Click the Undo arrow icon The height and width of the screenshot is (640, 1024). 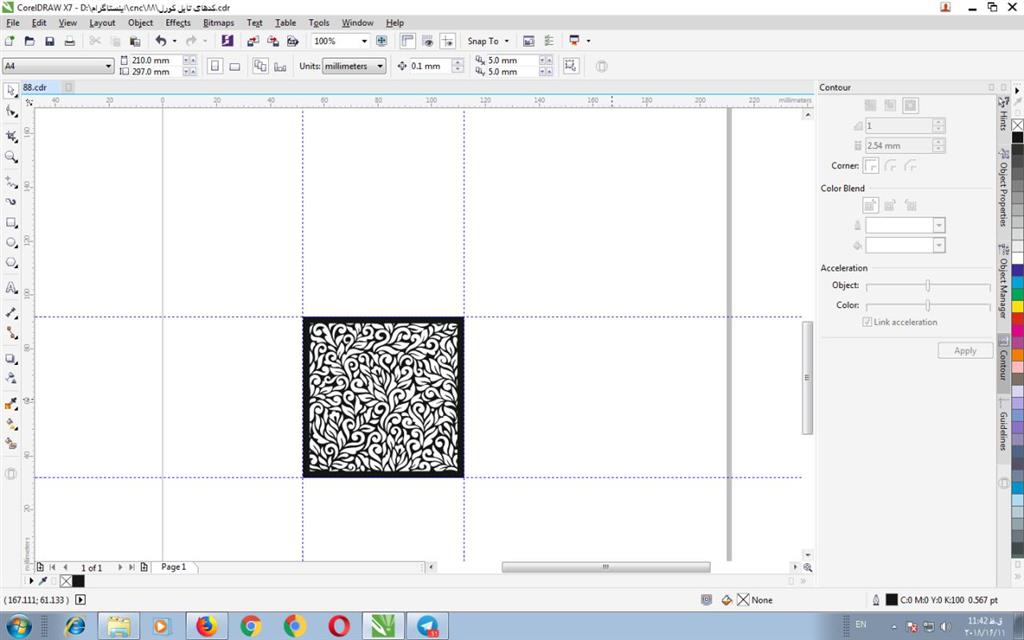point(160,41)
